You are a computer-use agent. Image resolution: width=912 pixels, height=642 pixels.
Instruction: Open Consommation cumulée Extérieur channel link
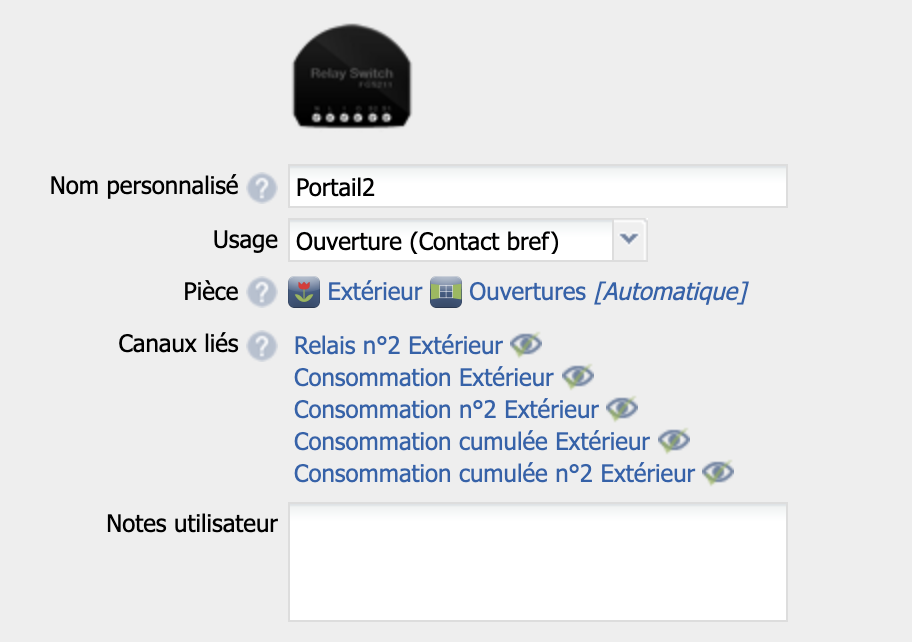471,442
